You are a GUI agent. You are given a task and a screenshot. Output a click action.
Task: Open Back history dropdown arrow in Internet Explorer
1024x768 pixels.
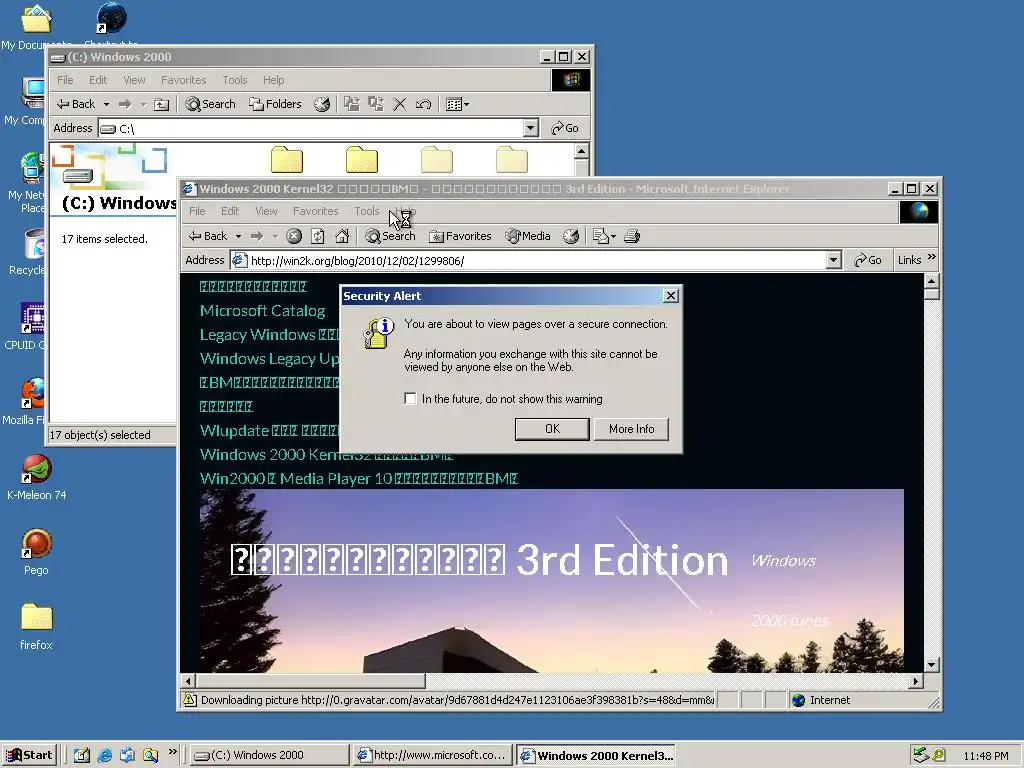(x=238, y=236)
